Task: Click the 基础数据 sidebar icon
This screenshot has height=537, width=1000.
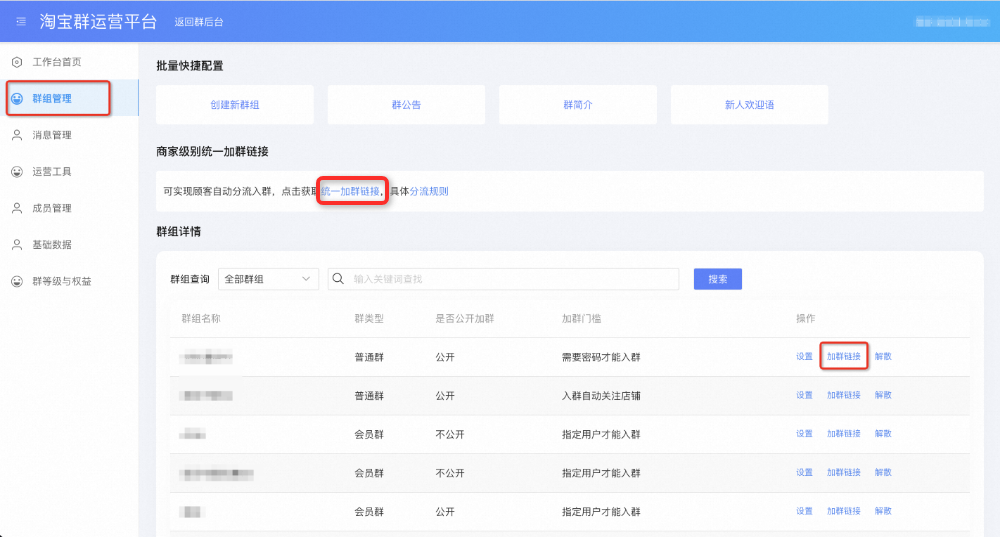Action: (17, 244)
